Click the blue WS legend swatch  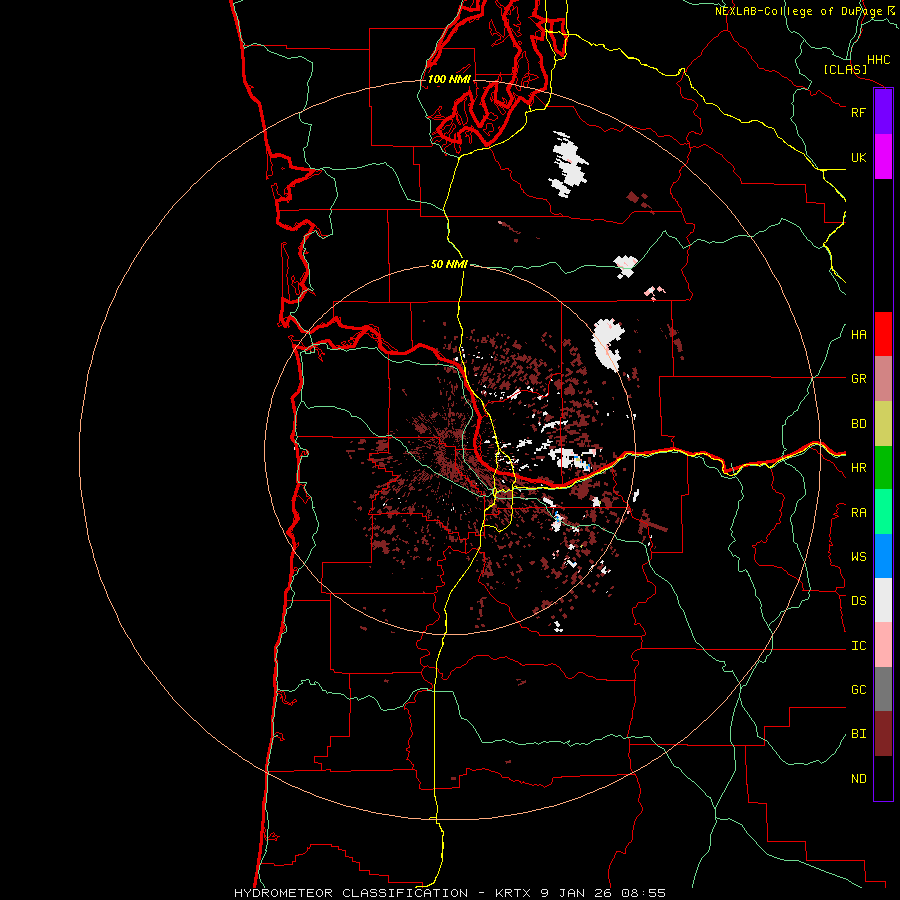883,556
